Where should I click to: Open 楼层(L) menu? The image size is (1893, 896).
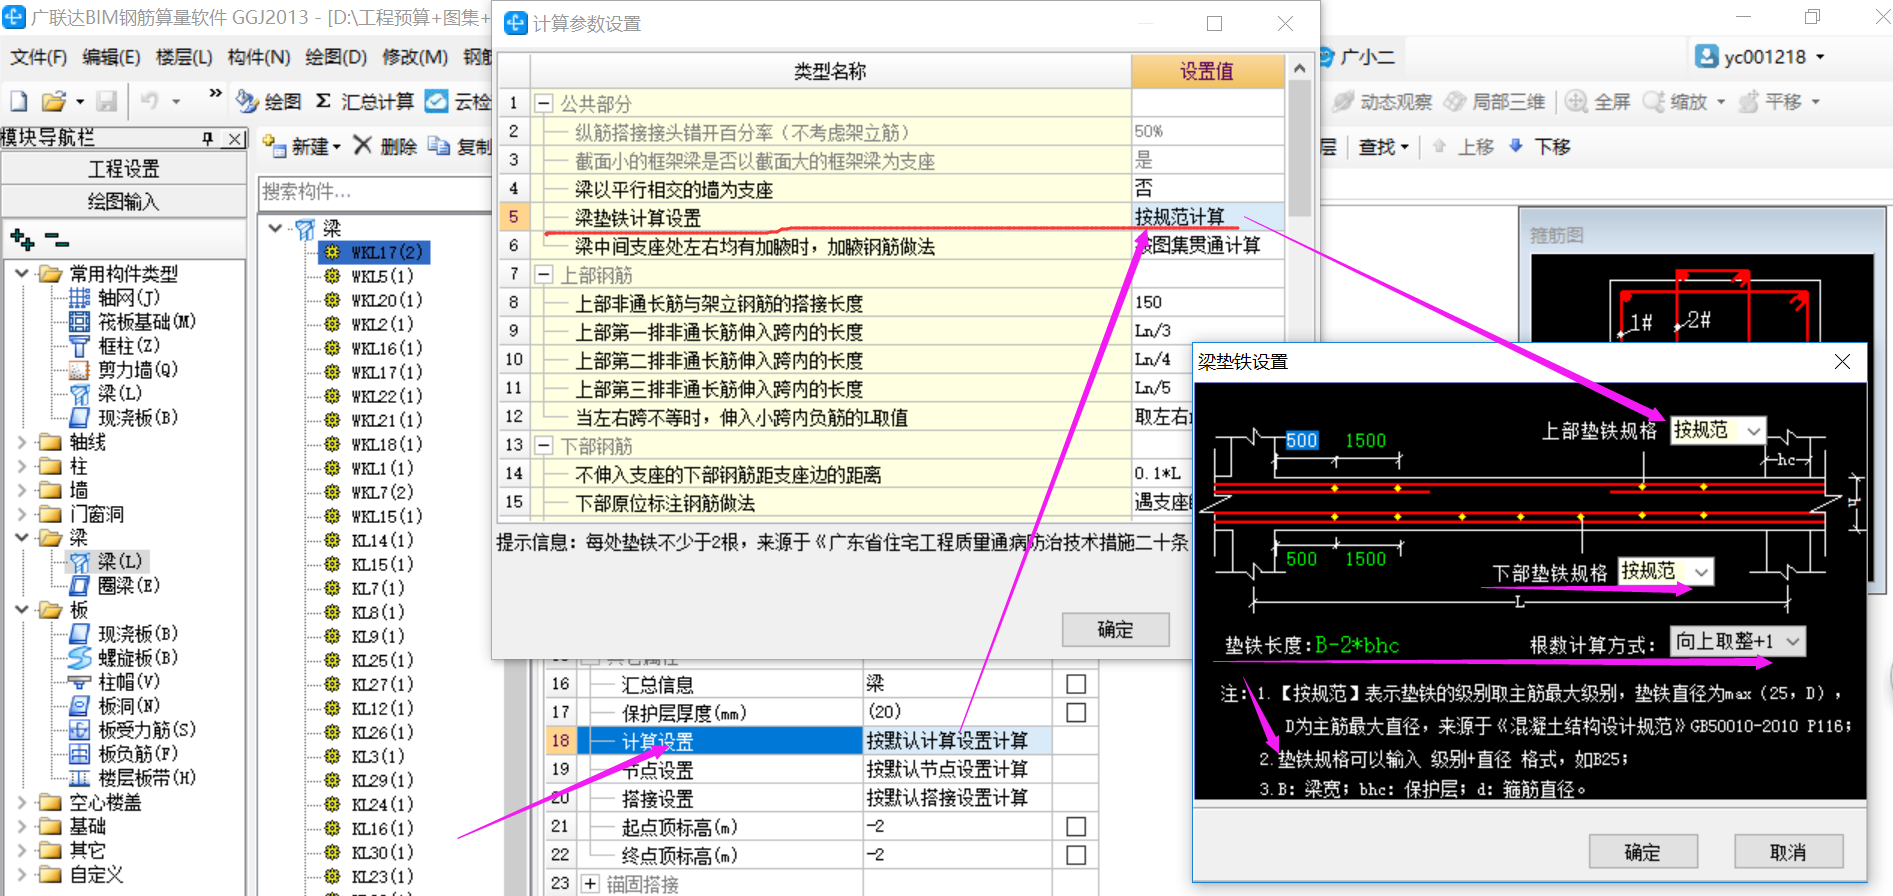click(x=184, y=57)
